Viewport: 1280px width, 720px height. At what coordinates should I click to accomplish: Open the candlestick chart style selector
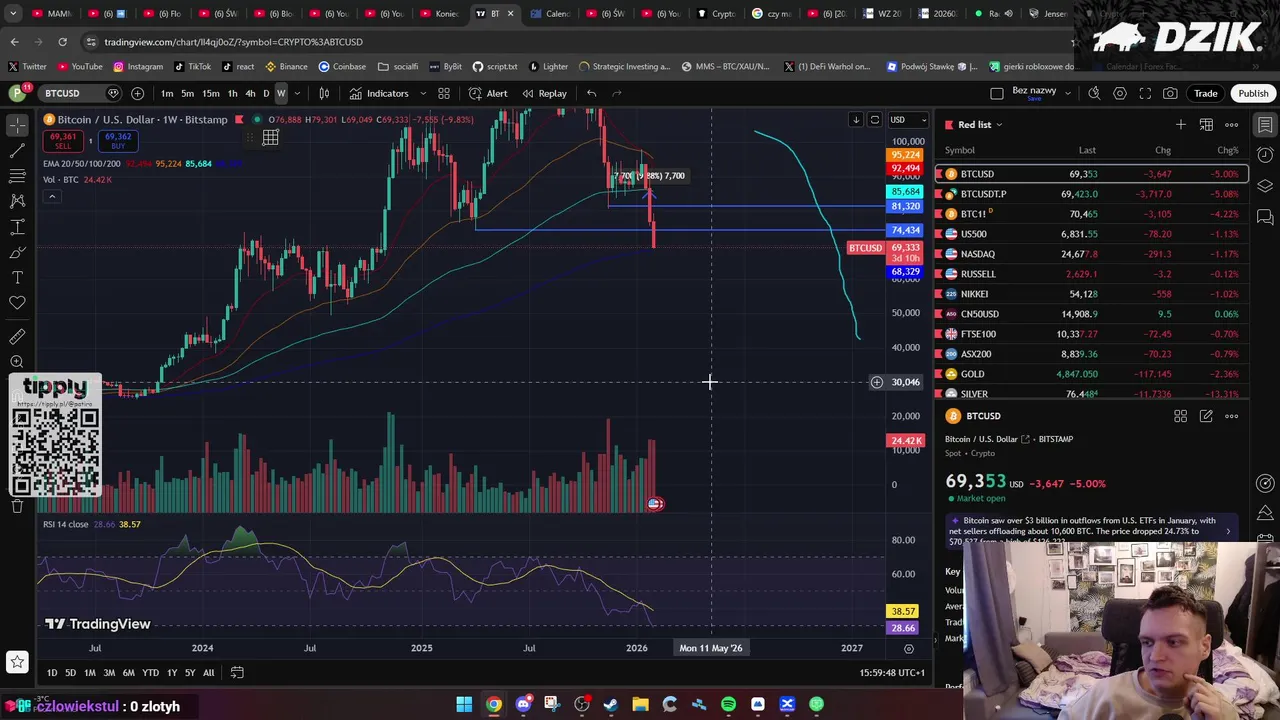click(x=324, y=93)
